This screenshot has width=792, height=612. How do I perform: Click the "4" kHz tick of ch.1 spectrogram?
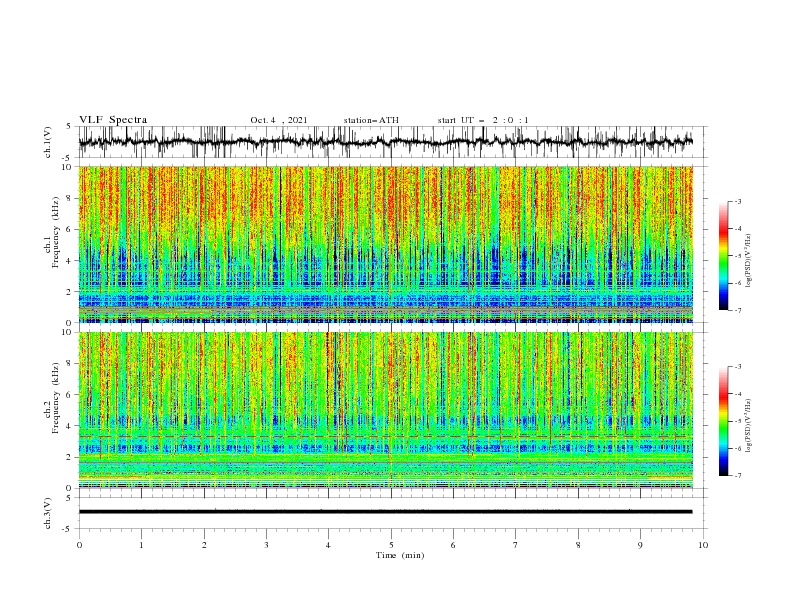tap(70, 261)
